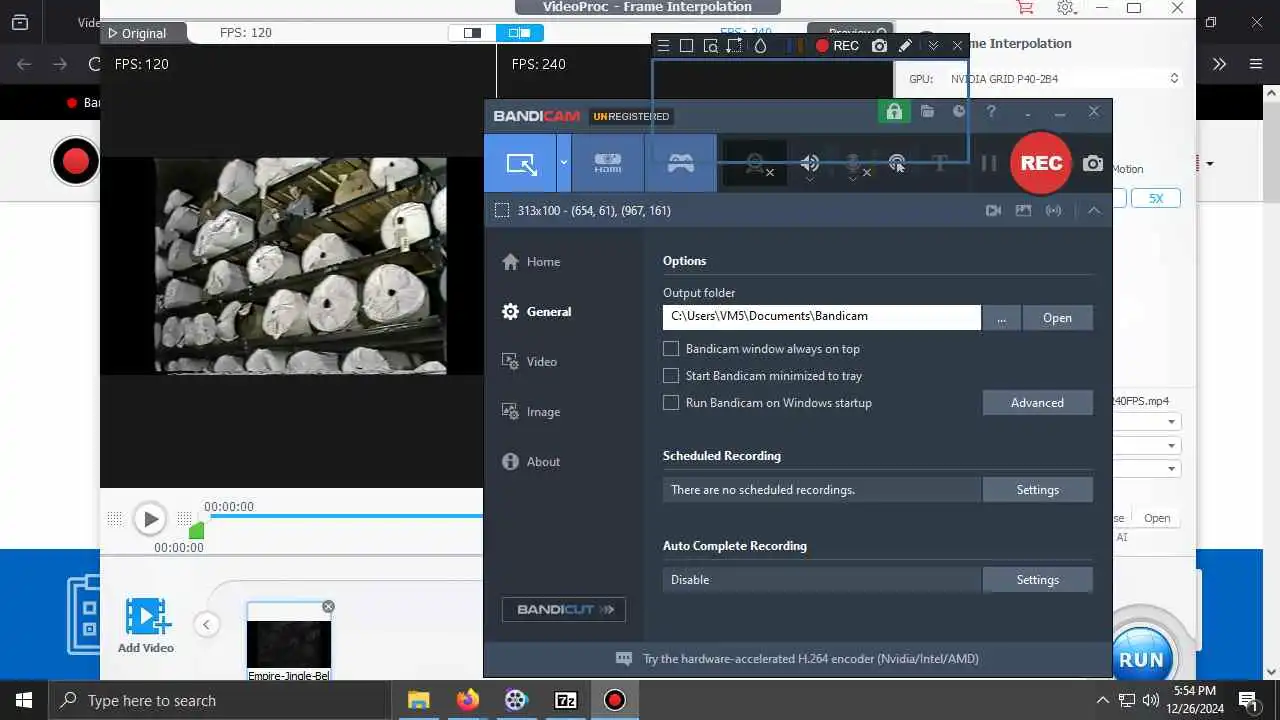The height and width of the screenshot is (720, 1280).
Task: Click the image list icon in status row
Action: point(1023,211)
